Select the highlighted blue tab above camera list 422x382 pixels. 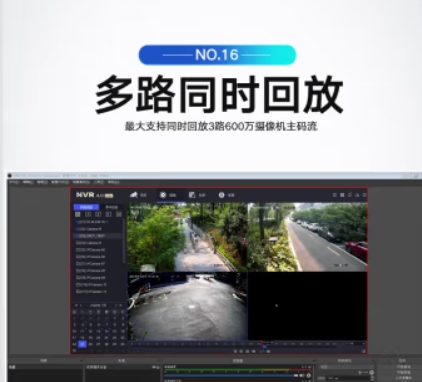pyautogui.click(x=86, y=207)
